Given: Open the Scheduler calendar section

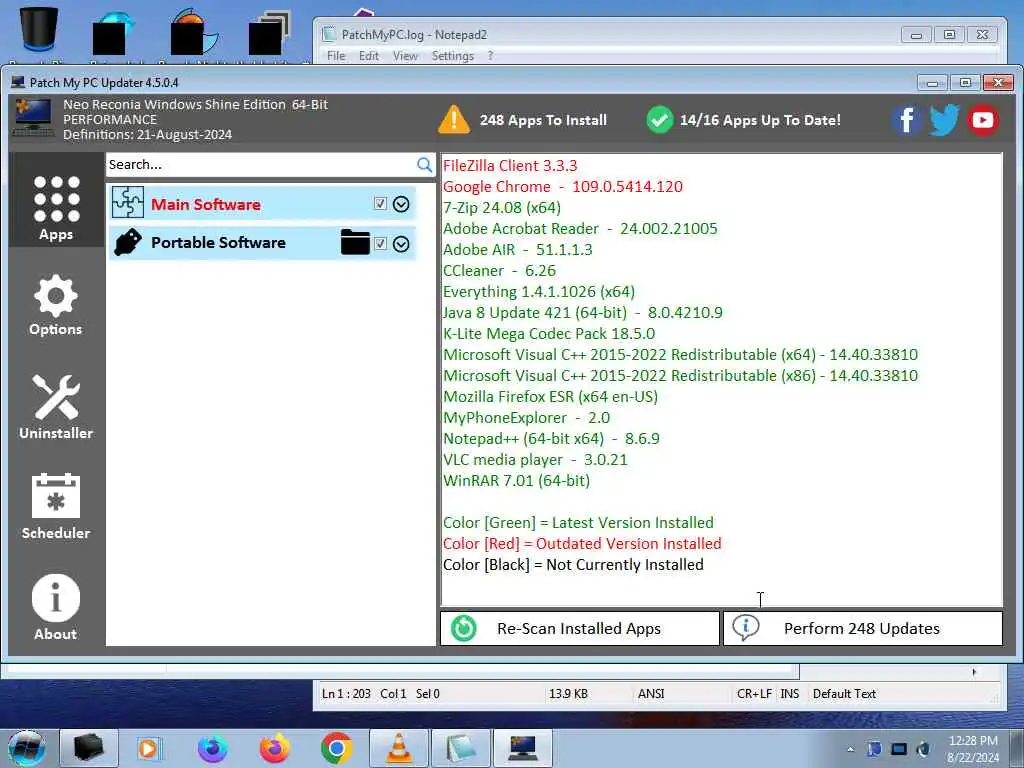Looking at the screenshot, I should click(x=56, y=507).
